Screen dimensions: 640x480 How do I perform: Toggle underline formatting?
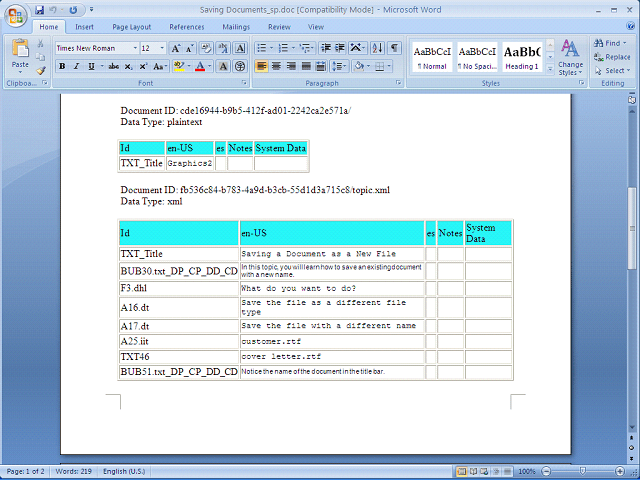click(91, 66)
